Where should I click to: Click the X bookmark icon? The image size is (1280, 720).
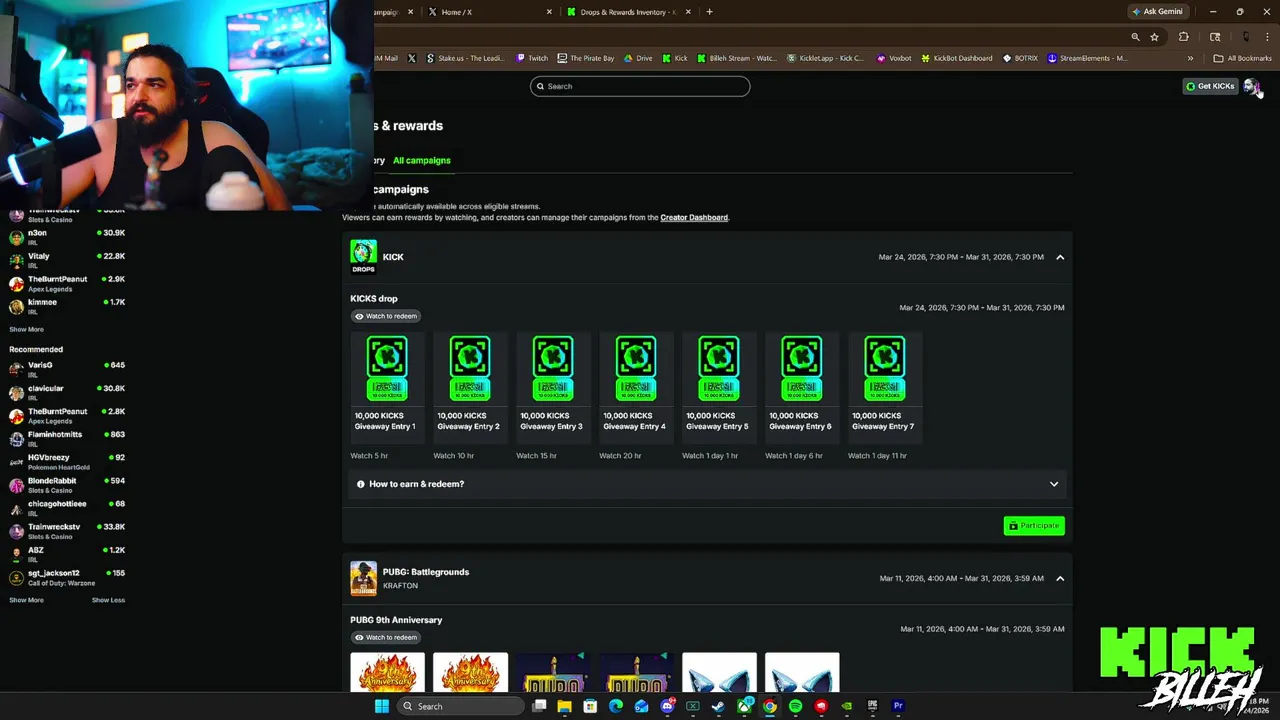411,58
